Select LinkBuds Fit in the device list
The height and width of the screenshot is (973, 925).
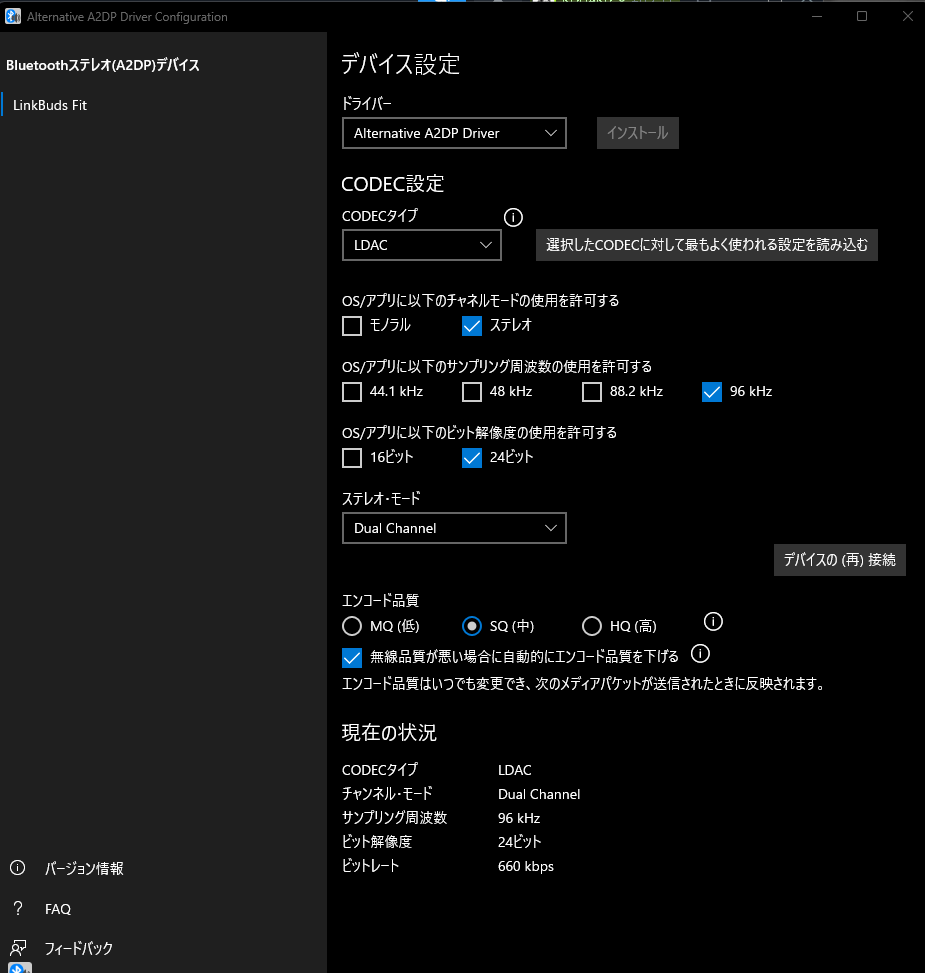click(x=163, y=105)
